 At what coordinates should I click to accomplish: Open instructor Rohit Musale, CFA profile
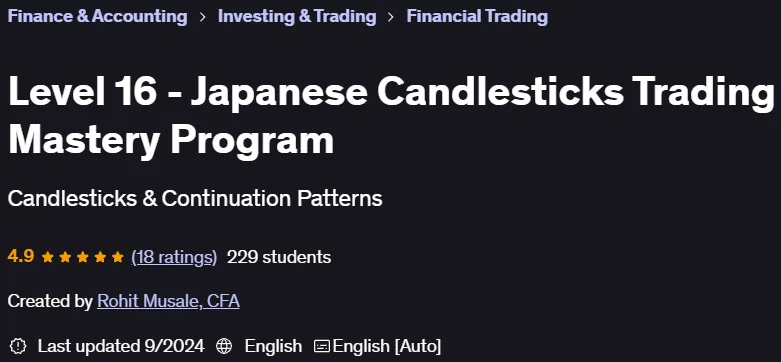168,301
